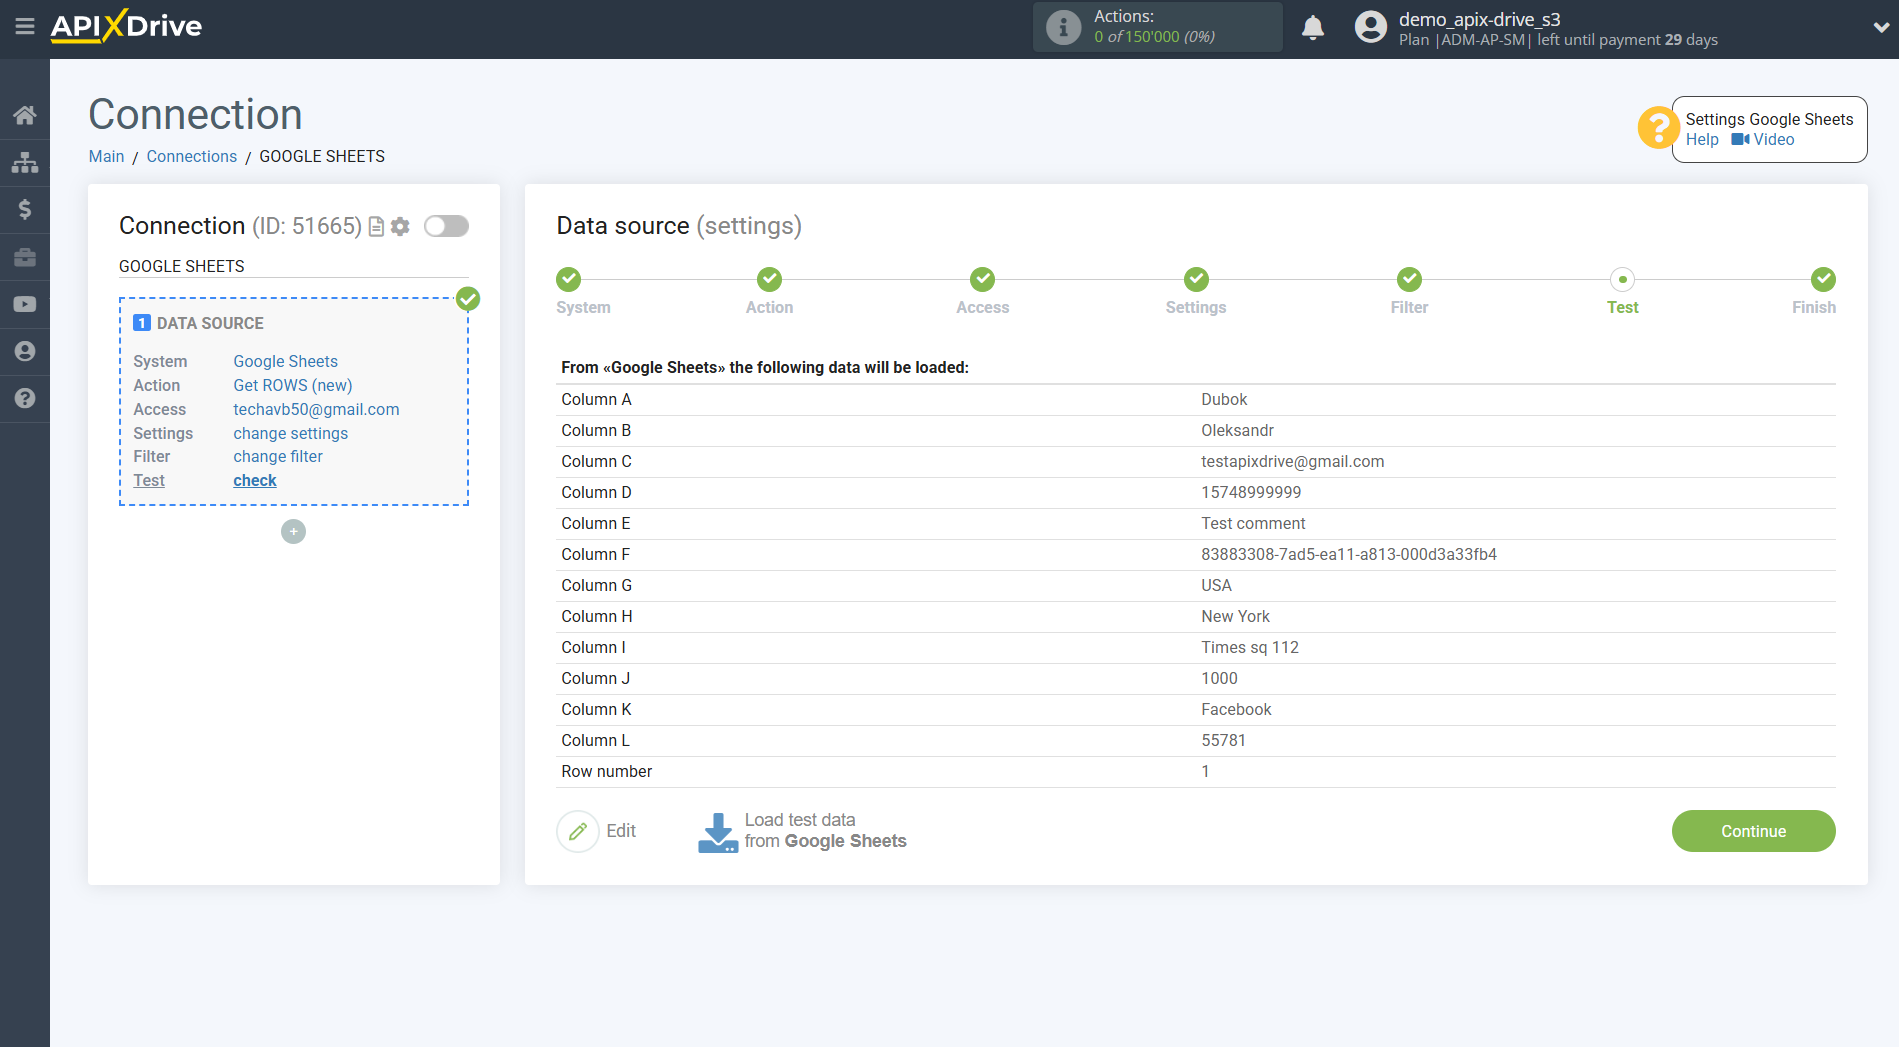Open the hamburger menu icon
Viewport: 1899px width, 1047px height.
point(25,27)
